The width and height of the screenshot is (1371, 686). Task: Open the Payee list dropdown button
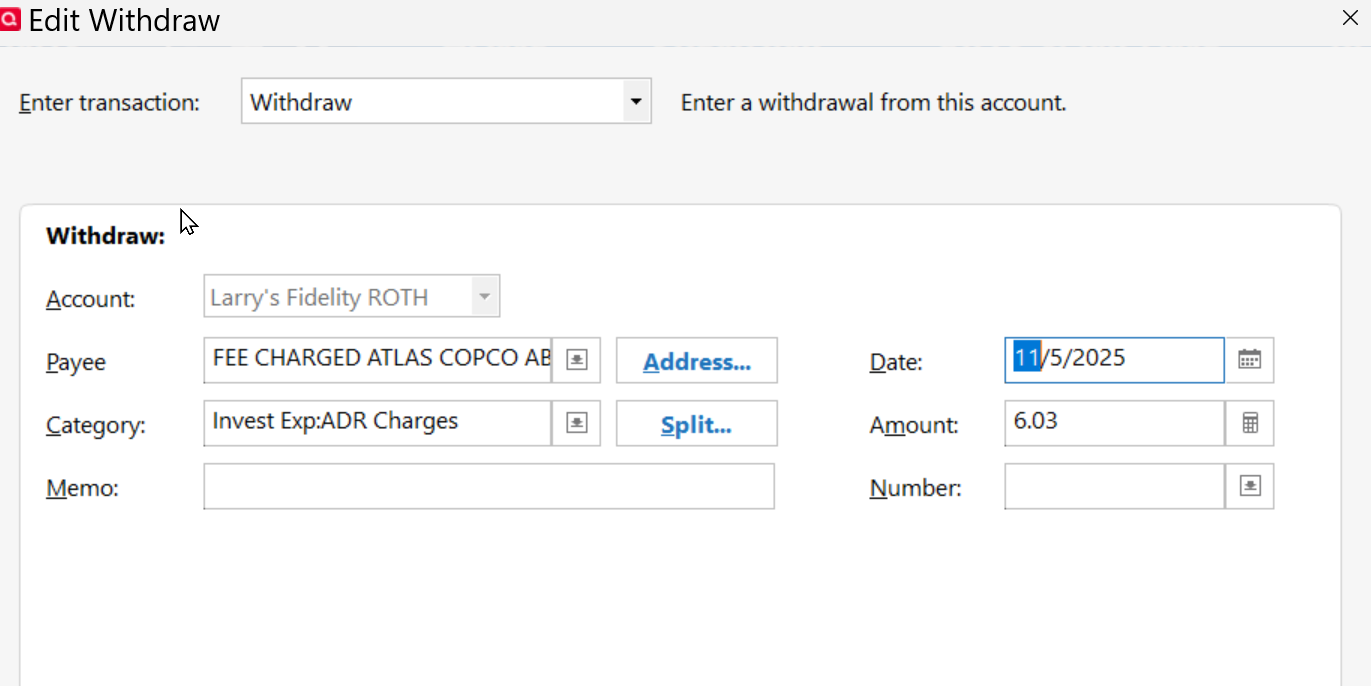click(576, 360)
